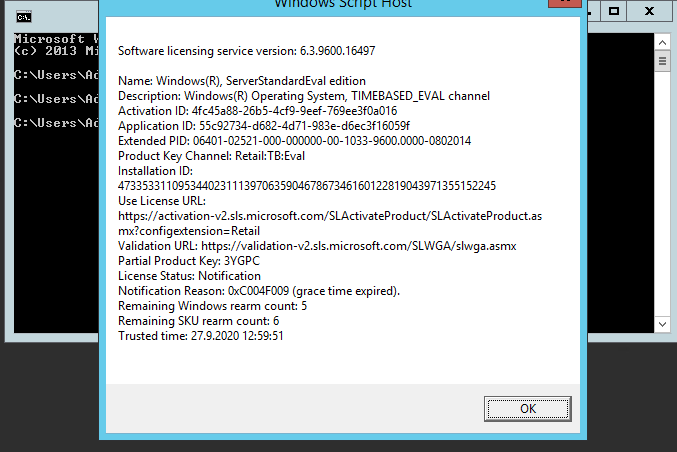Image resolution: width=677 pixels, height=452 pixels.
Task: Click the activation-v2.sls.microsoft.com license URL text
Action: (x=330, y=215)
